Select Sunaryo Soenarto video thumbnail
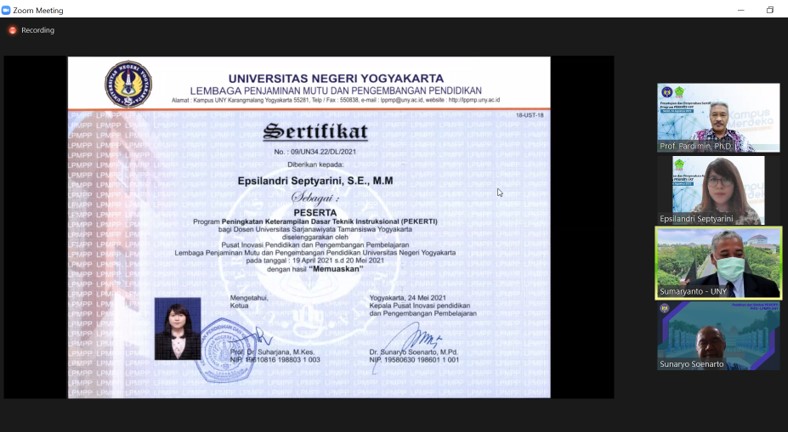This screenshot has width=788, height=432. coord(719,336)
